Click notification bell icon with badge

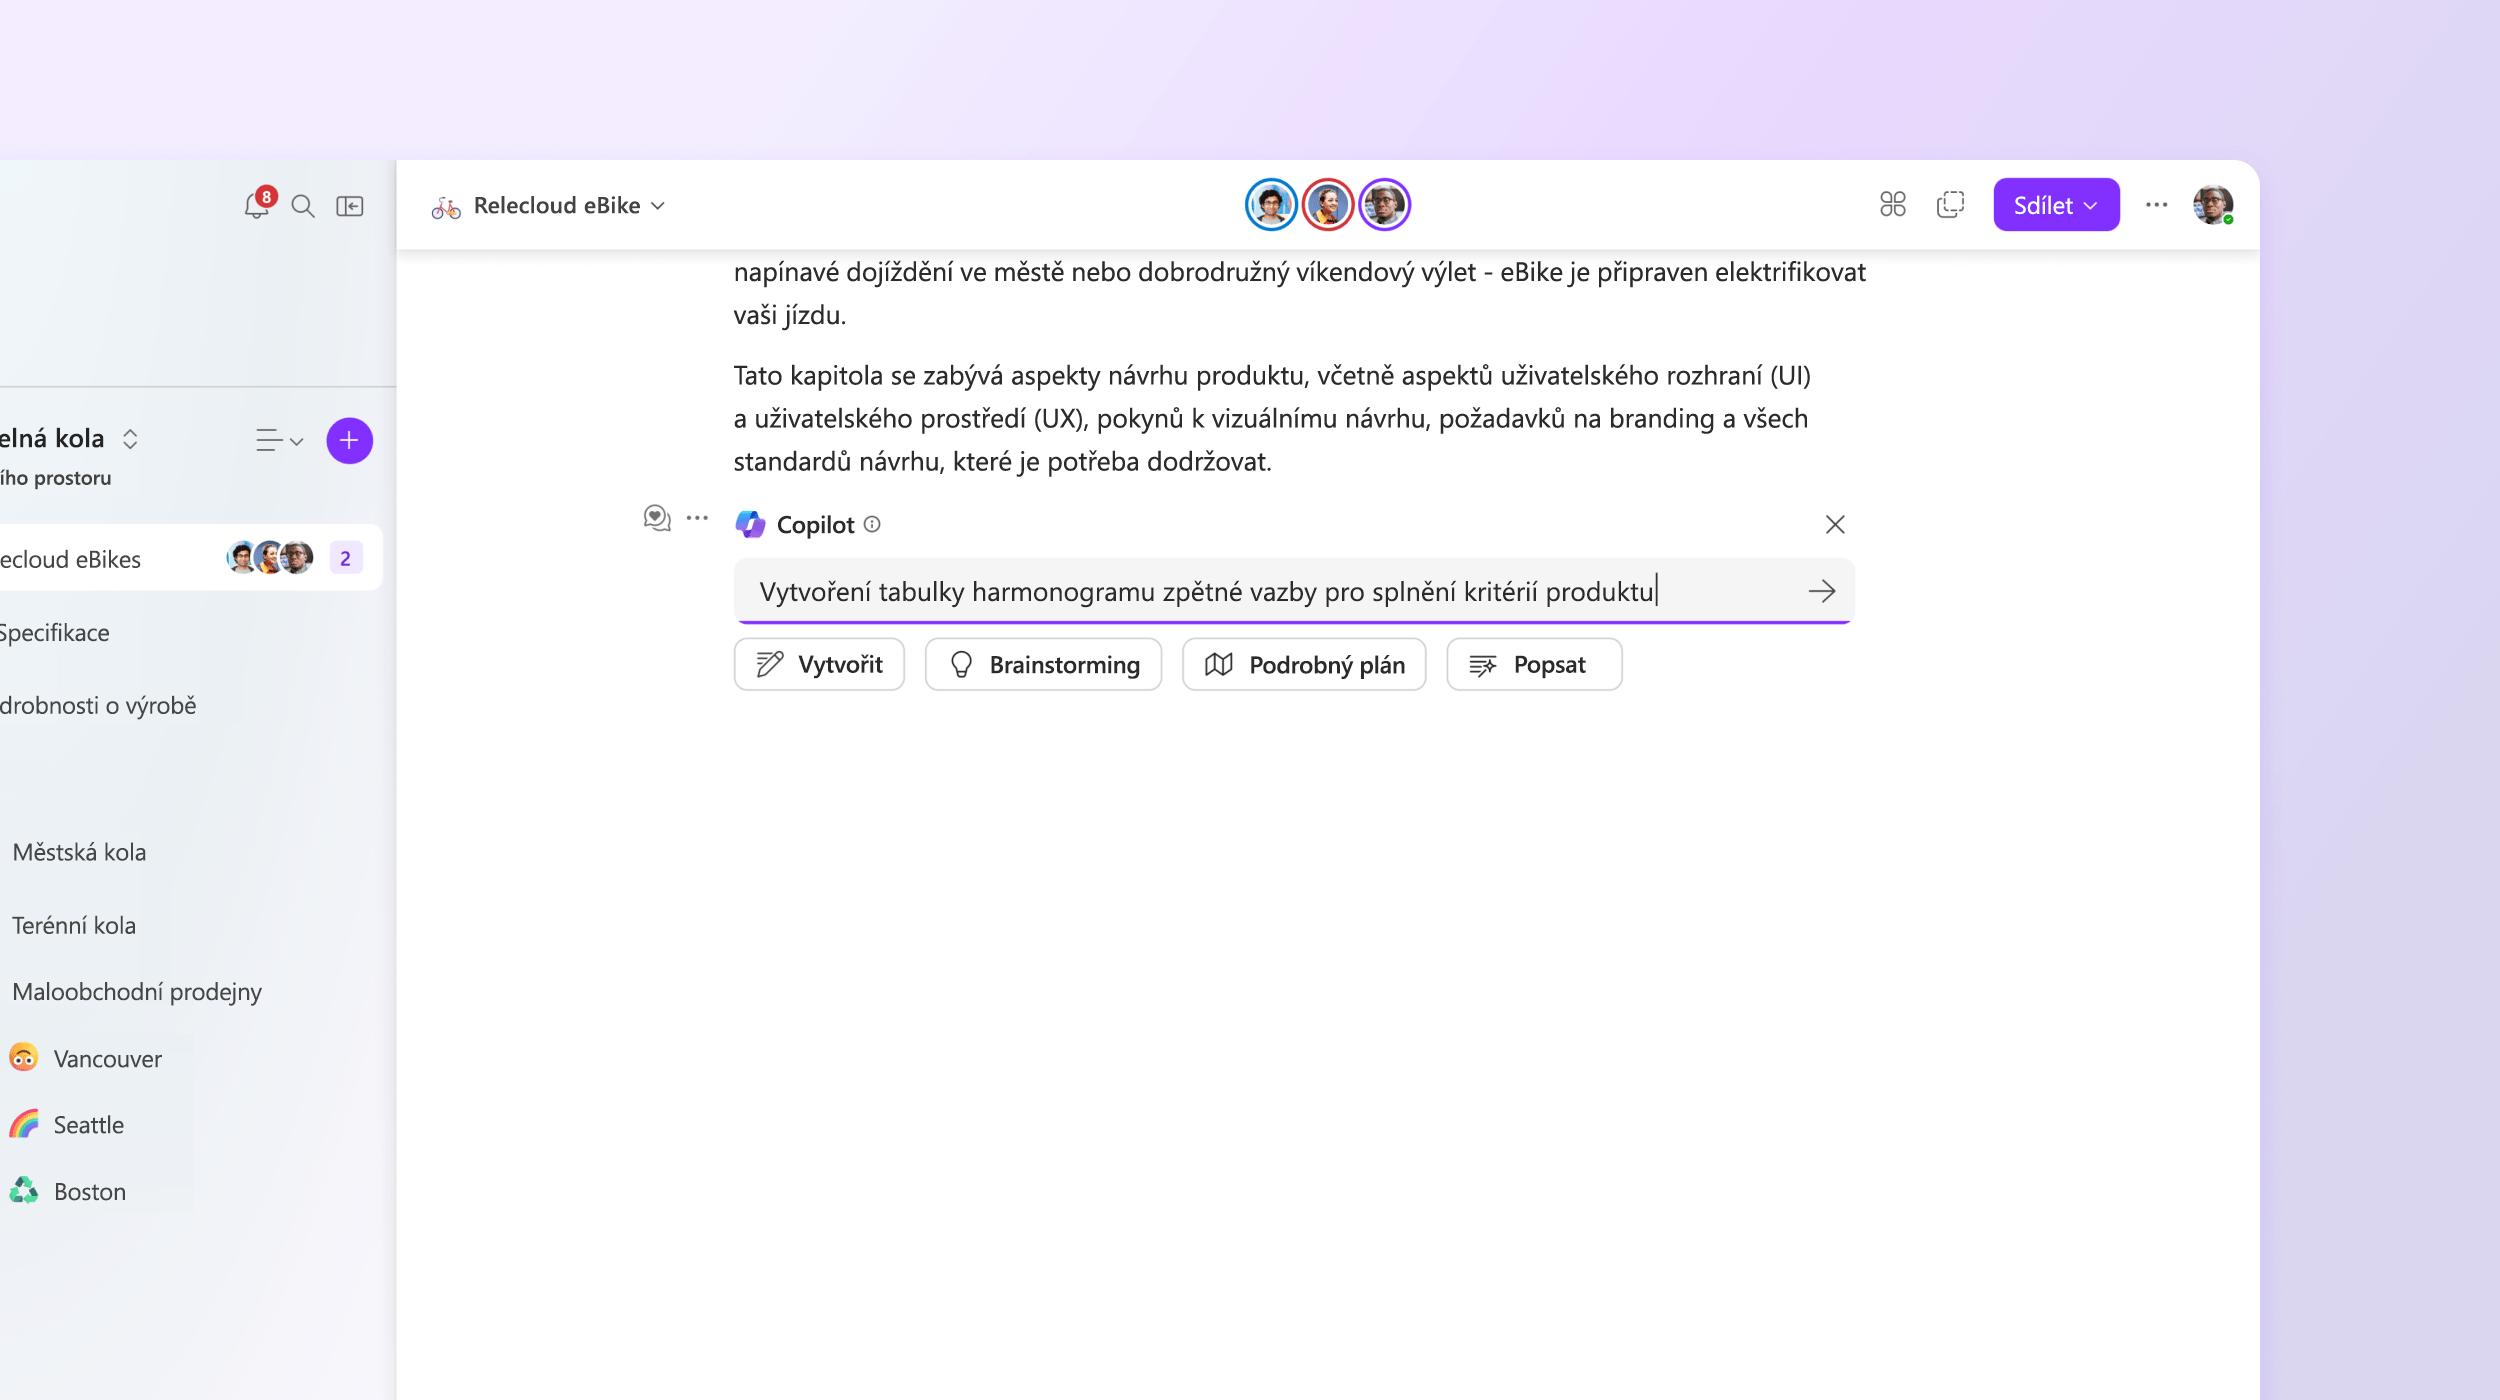click(254, 203)
